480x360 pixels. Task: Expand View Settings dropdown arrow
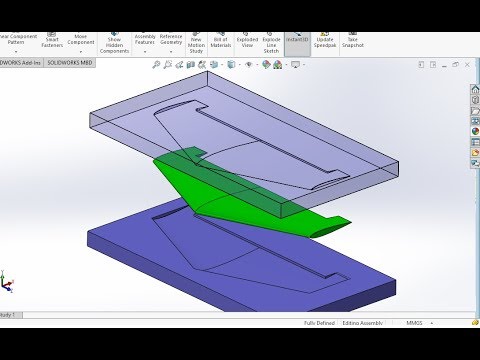click(304, 65)
